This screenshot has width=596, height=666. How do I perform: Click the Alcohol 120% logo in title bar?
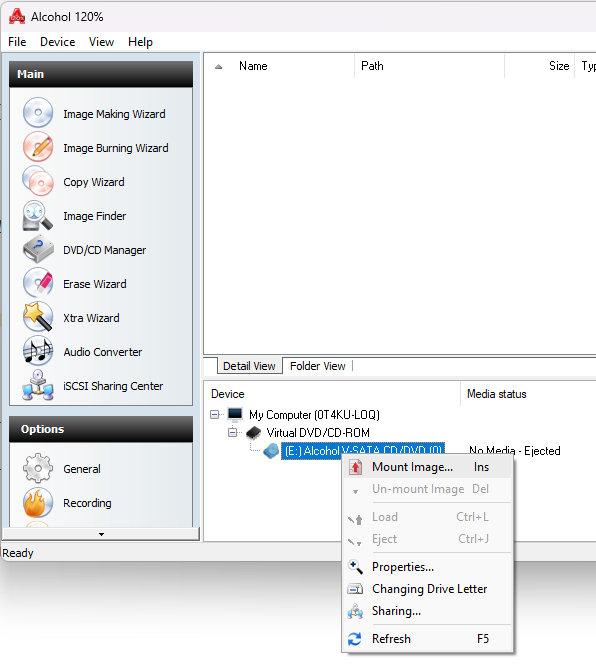tap(17, 17)
